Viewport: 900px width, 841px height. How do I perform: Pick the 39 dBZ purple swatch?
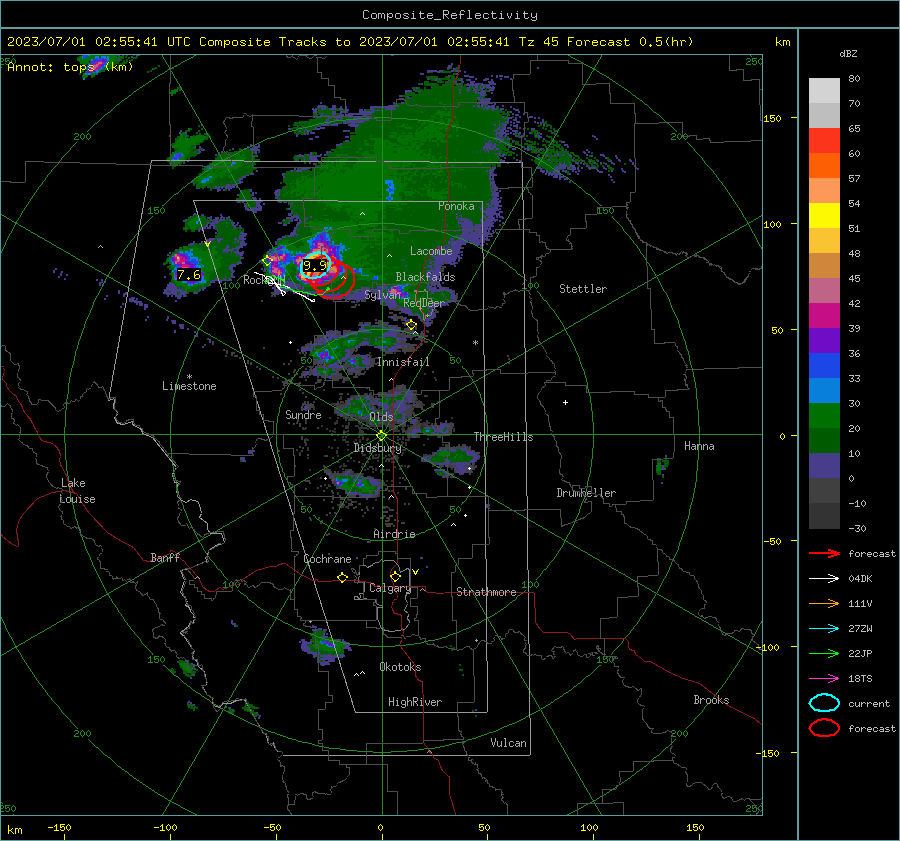824,340
